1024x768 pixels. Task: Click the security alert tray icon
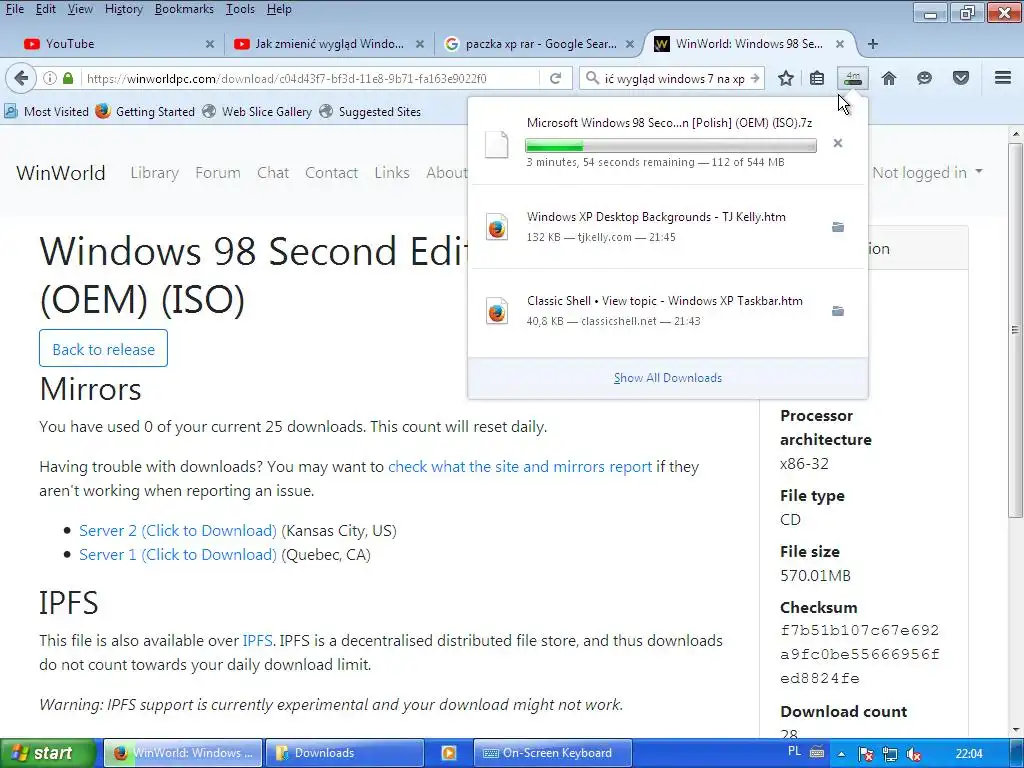(866, 754)
